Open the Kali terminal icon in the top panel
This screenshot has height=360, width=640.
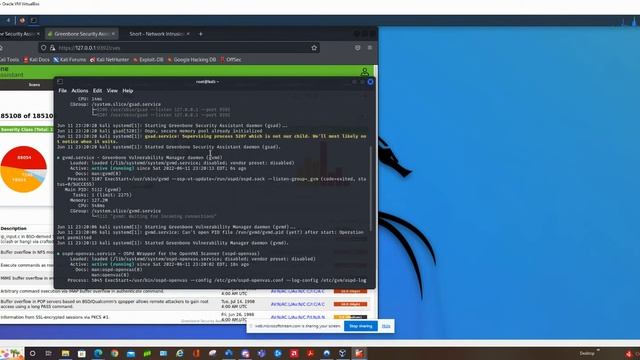33,20
